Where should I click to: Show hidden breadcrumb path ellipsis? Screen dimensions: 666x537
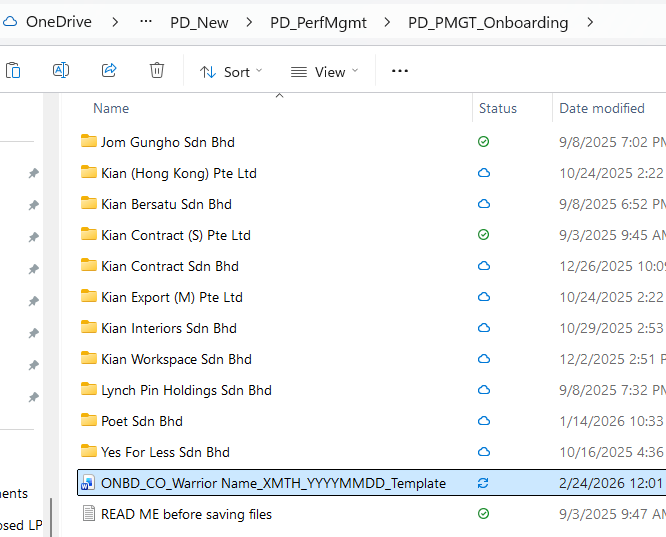point(147,21)
